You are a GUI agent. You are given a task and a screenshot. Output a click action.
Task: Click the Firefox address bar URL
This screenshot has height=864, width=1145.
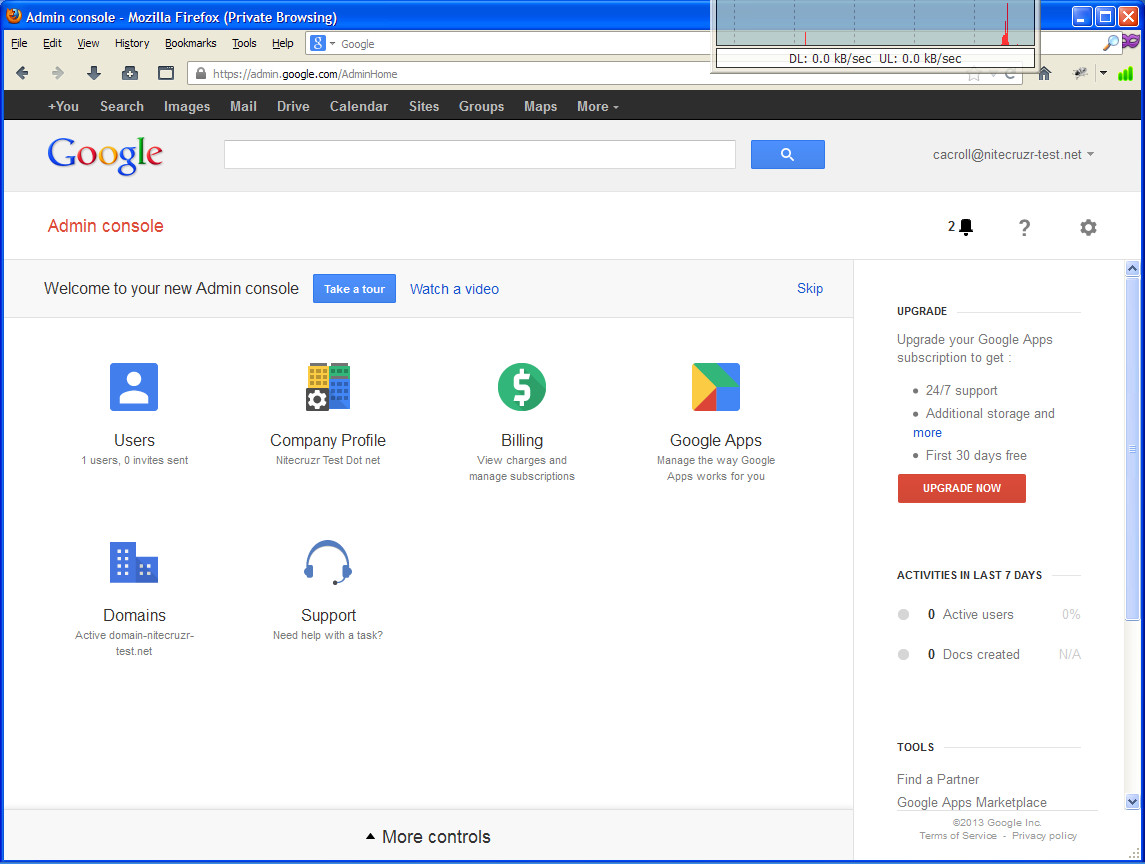click(305, 74)
